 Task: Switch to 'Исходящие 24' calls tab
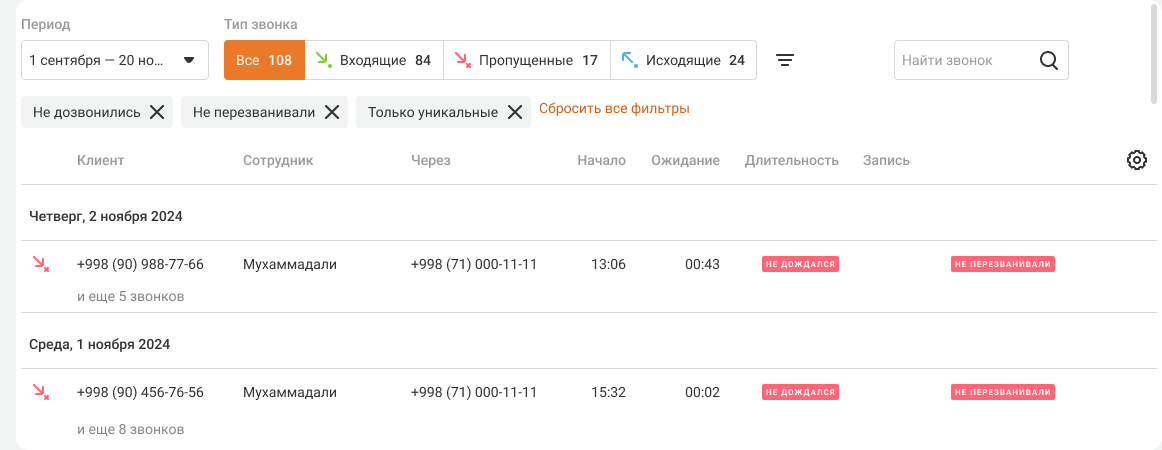click(x=683, y=60)
